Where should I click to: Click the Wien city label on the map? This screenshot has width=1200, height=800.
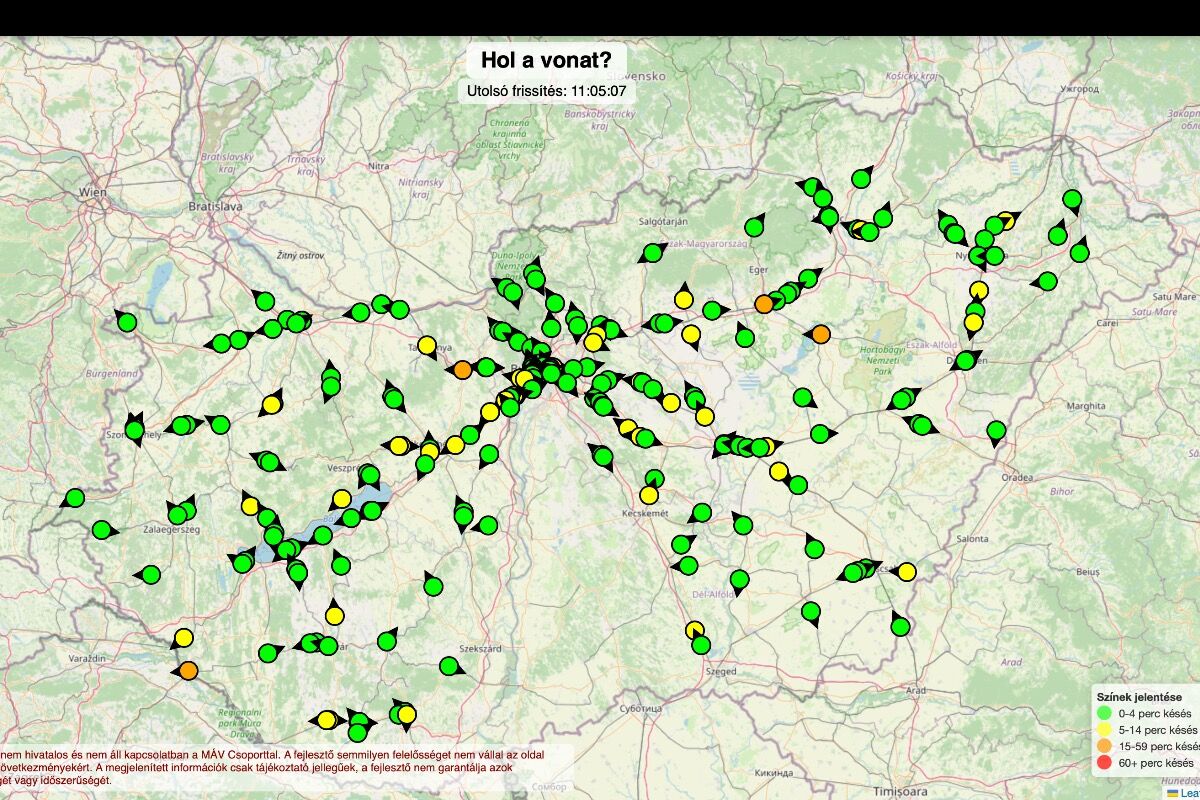point(92,190)
